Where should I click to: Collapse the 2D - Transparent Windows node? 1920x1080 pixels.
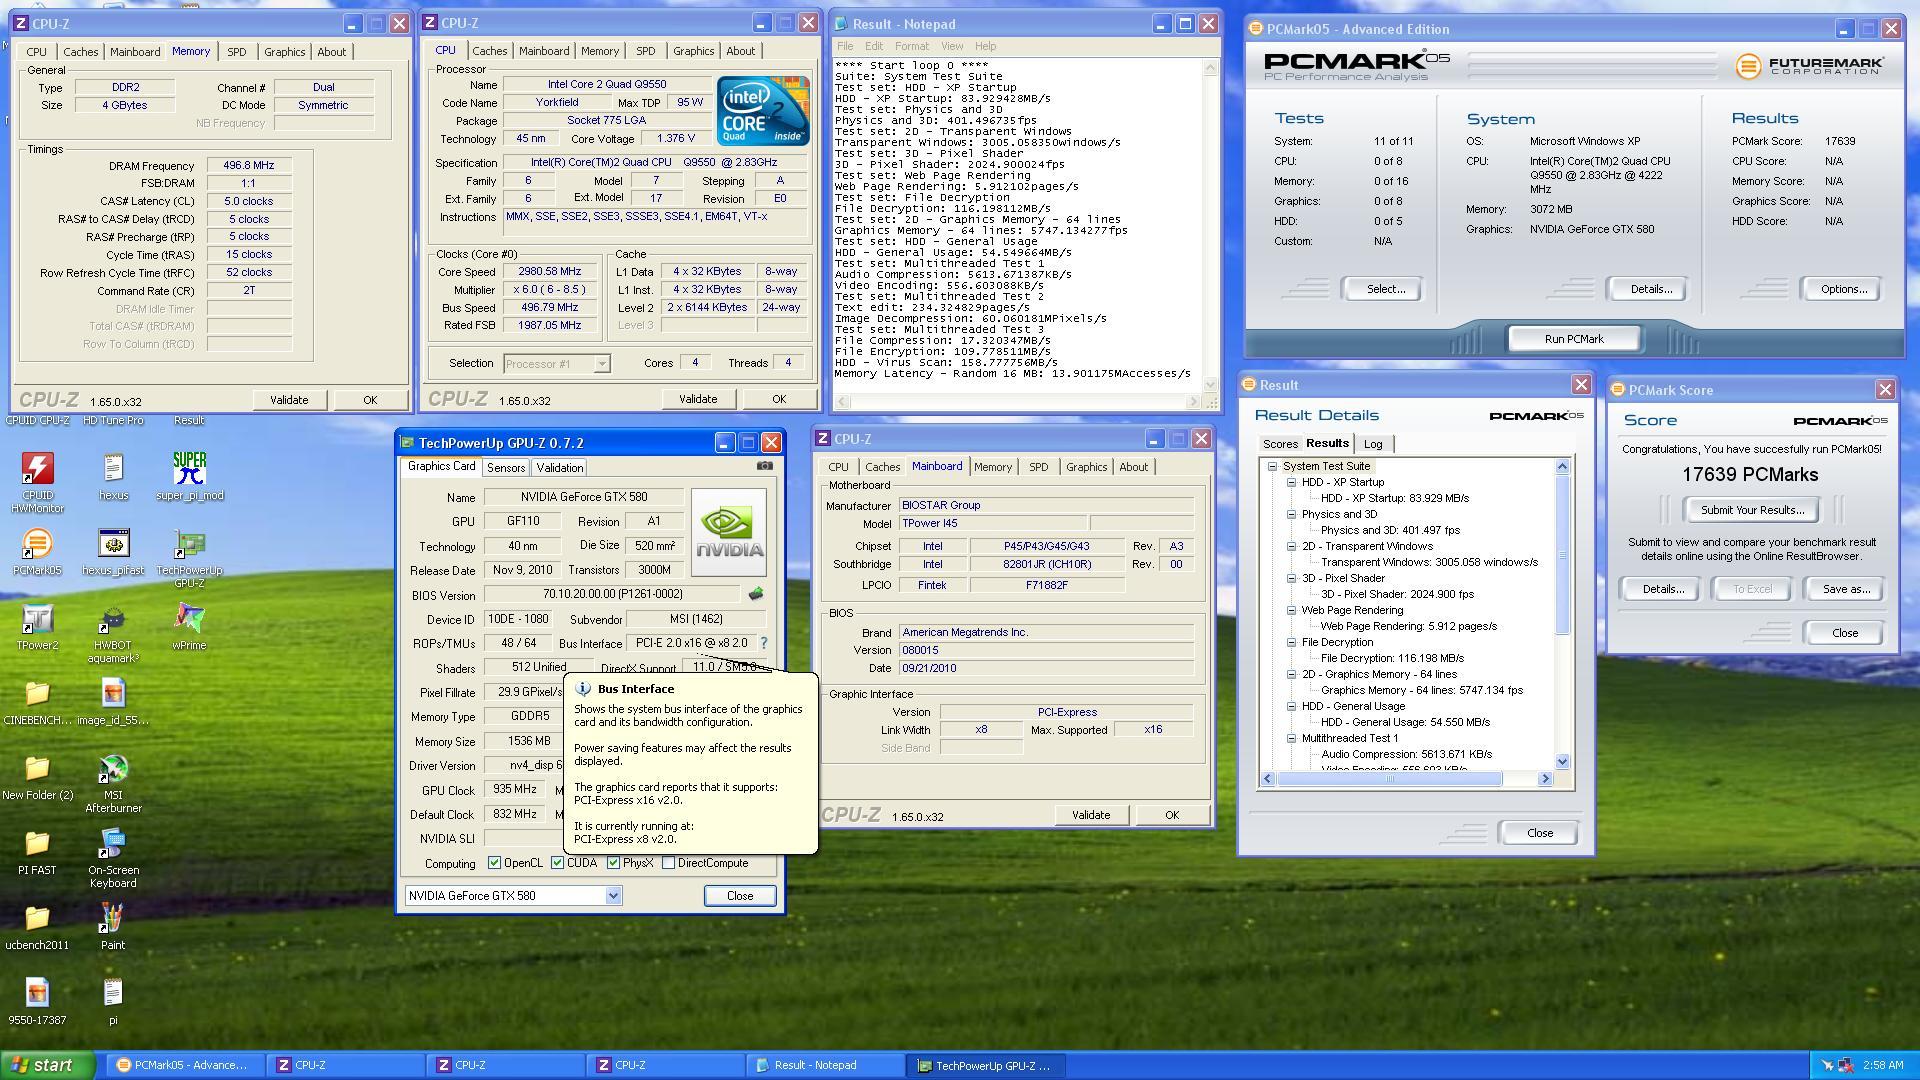[x=1291, y=547]
